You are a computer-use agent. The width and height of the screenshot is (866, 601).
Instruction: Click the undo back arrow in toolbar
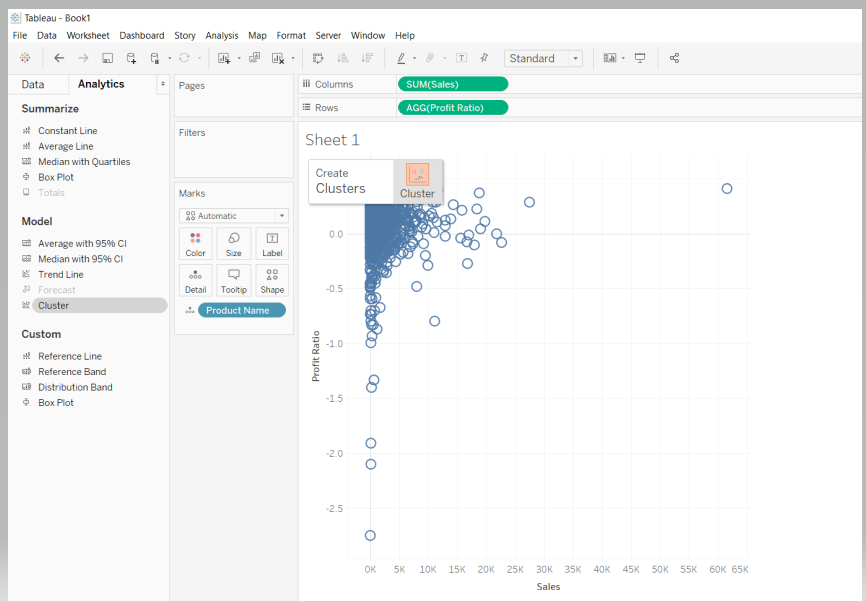point(59,58)
